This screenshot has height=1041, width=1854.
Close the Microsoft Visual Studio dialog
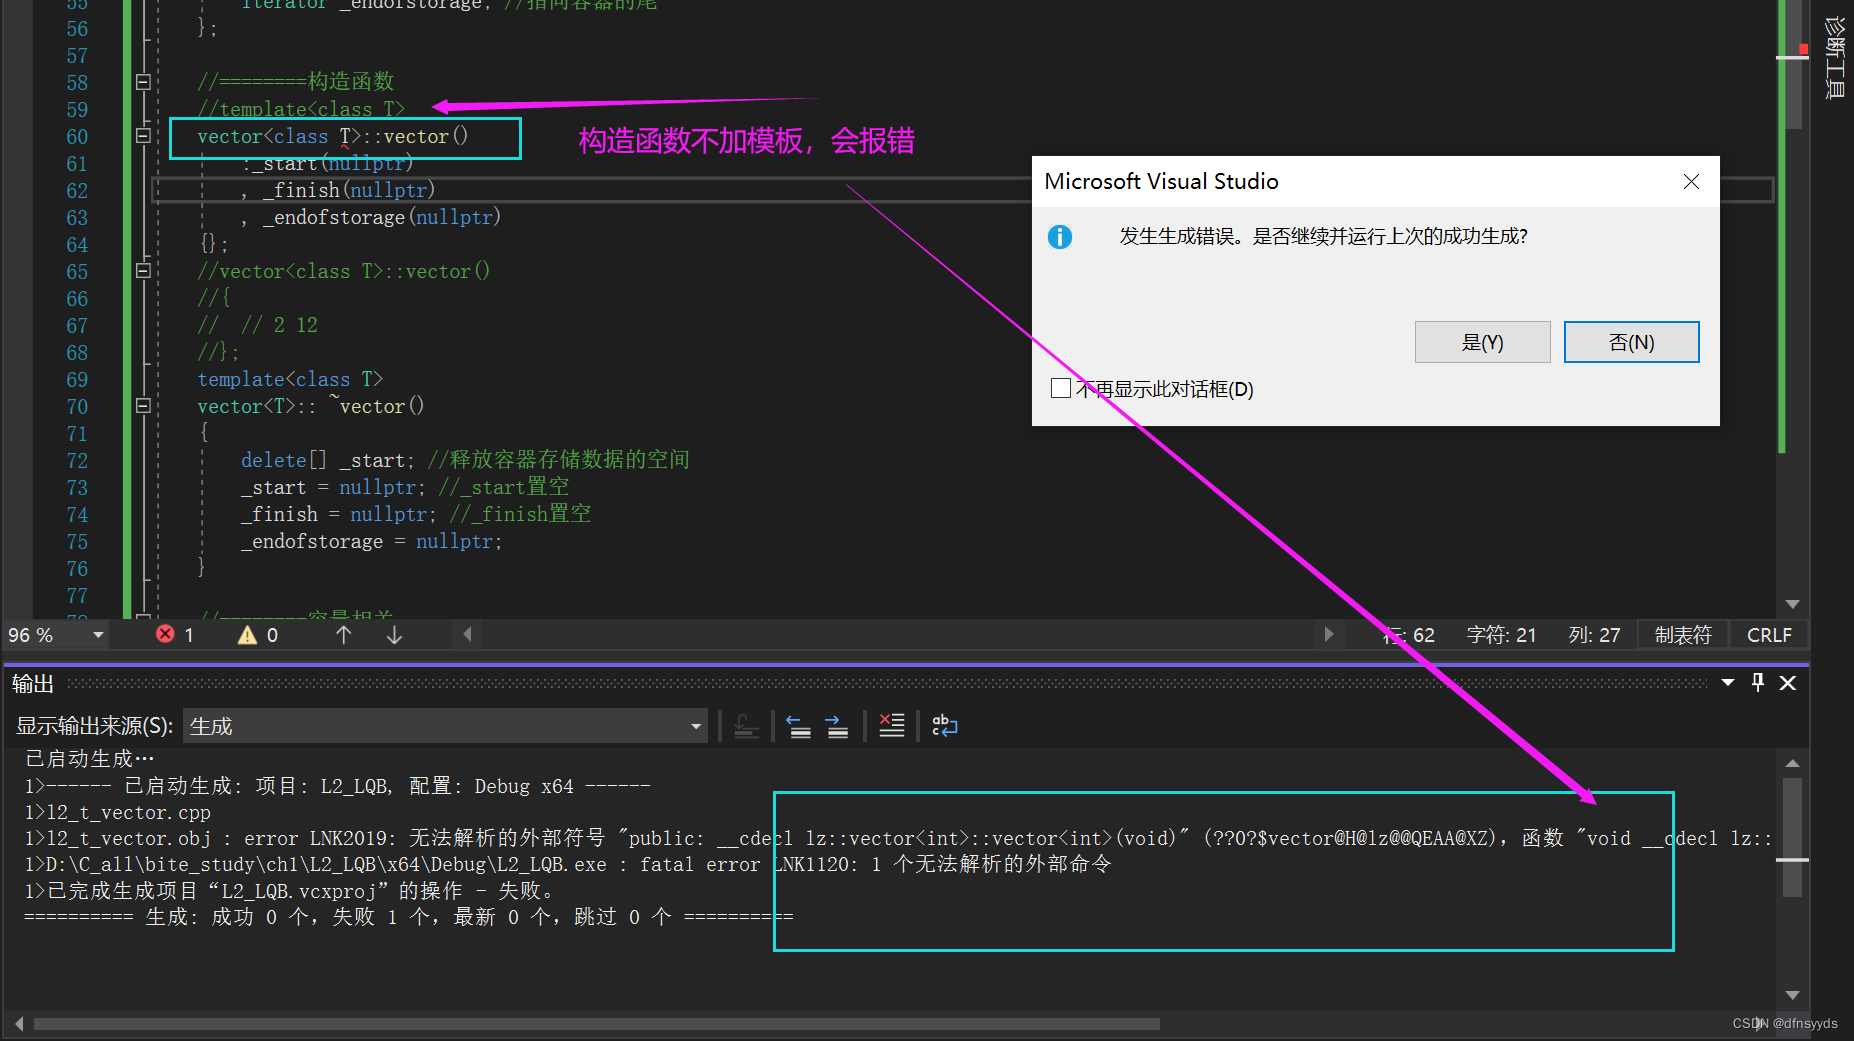(1691, 181)
